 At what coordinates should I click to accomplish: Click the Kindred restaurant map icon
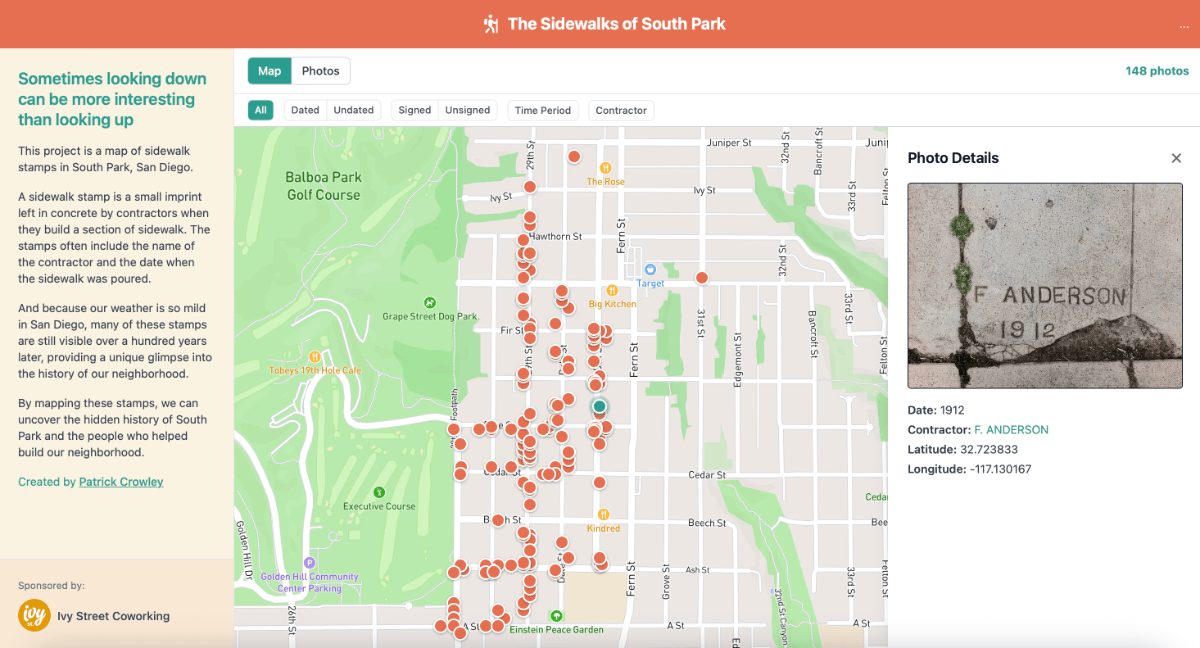603,515
